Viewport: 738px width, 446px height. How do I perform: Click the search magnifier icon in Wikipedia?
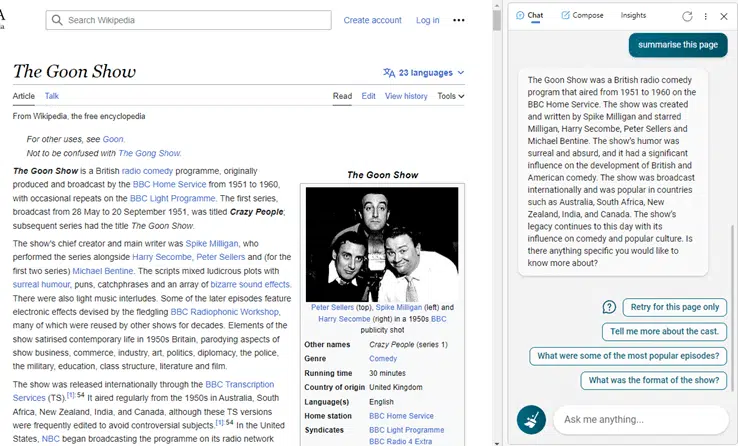[57, 20]
